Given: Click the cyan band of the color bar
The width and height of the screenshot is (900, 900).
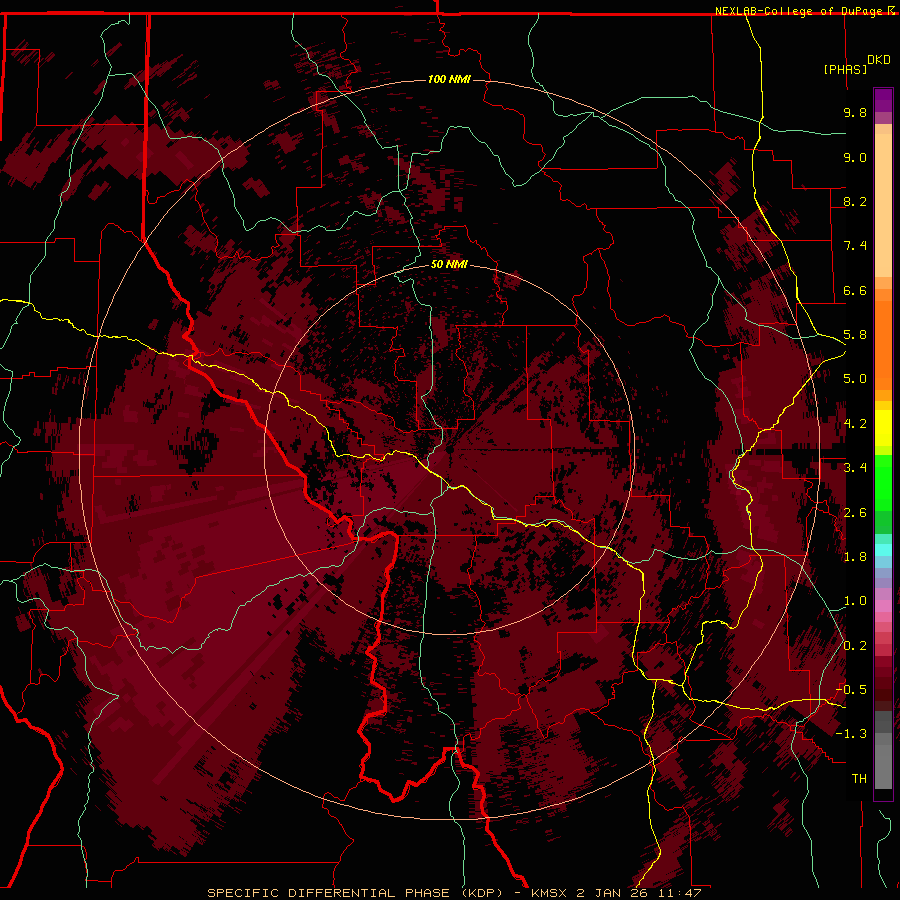Looking at the screenshot, I should click(883, 550).
